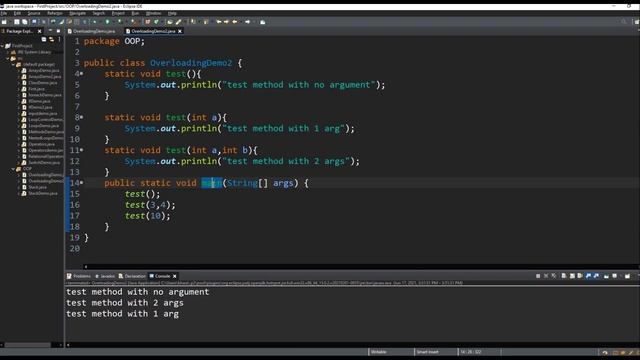640x360 pixels.
Task: Select ClassDemo.java in Package Explorer
Action: [x=42, y=83]
